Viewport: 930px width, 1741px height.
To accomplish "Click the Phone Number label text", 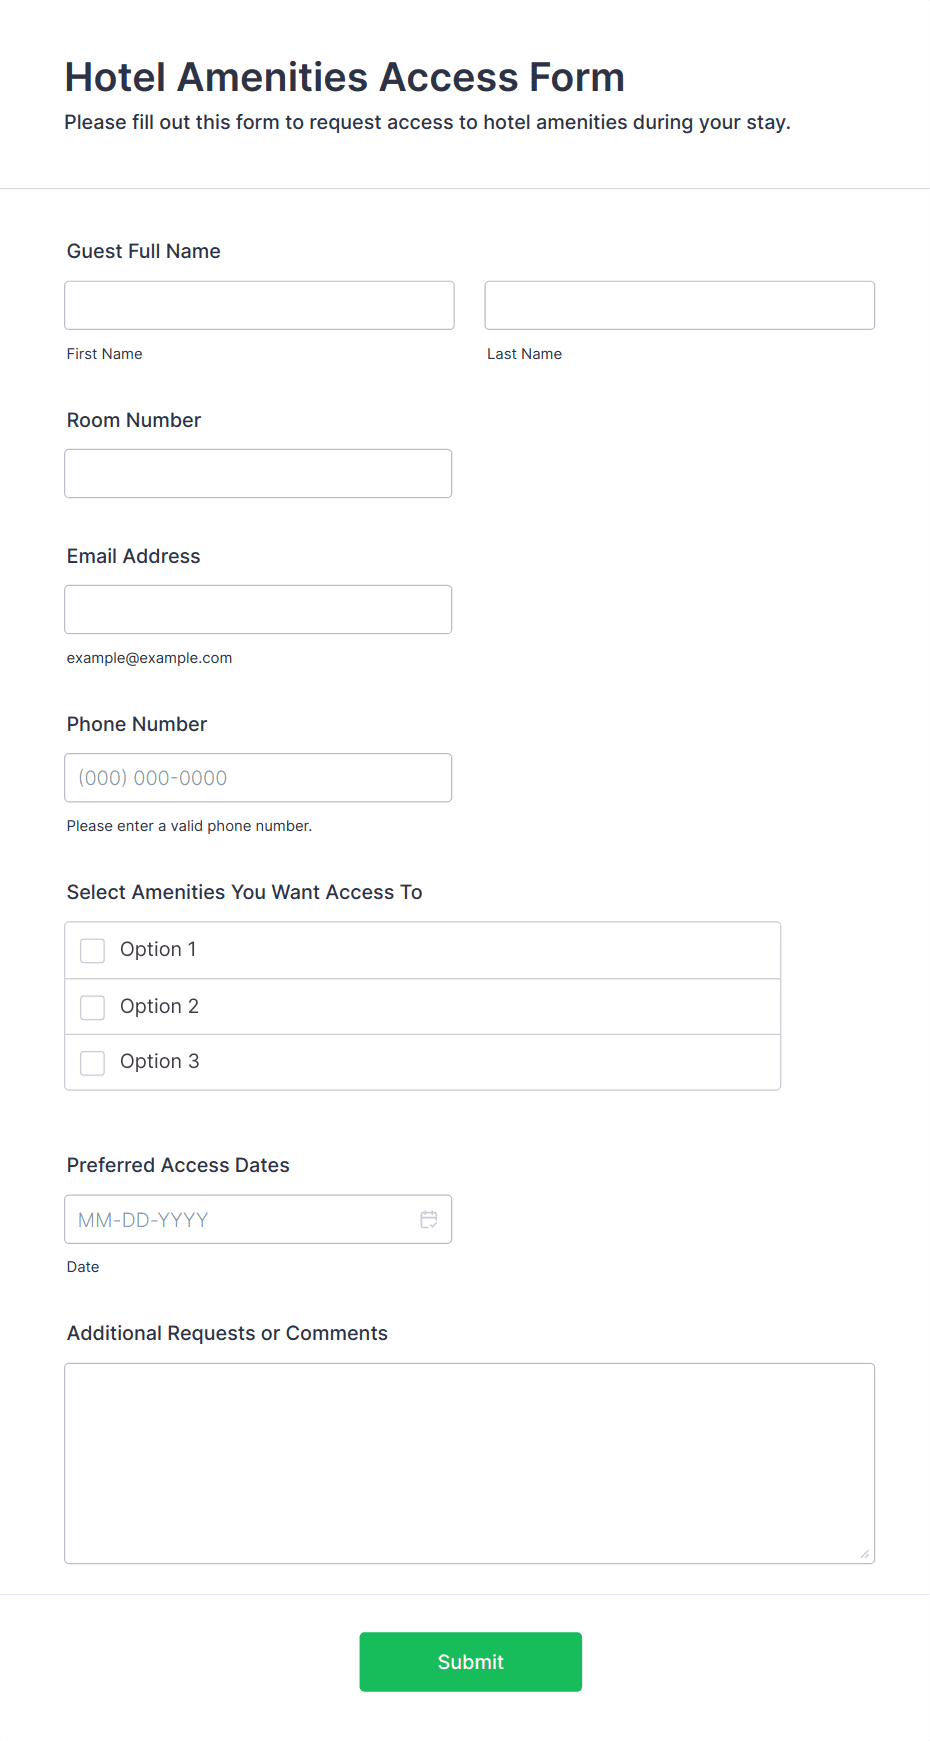I will click(137, 724).
